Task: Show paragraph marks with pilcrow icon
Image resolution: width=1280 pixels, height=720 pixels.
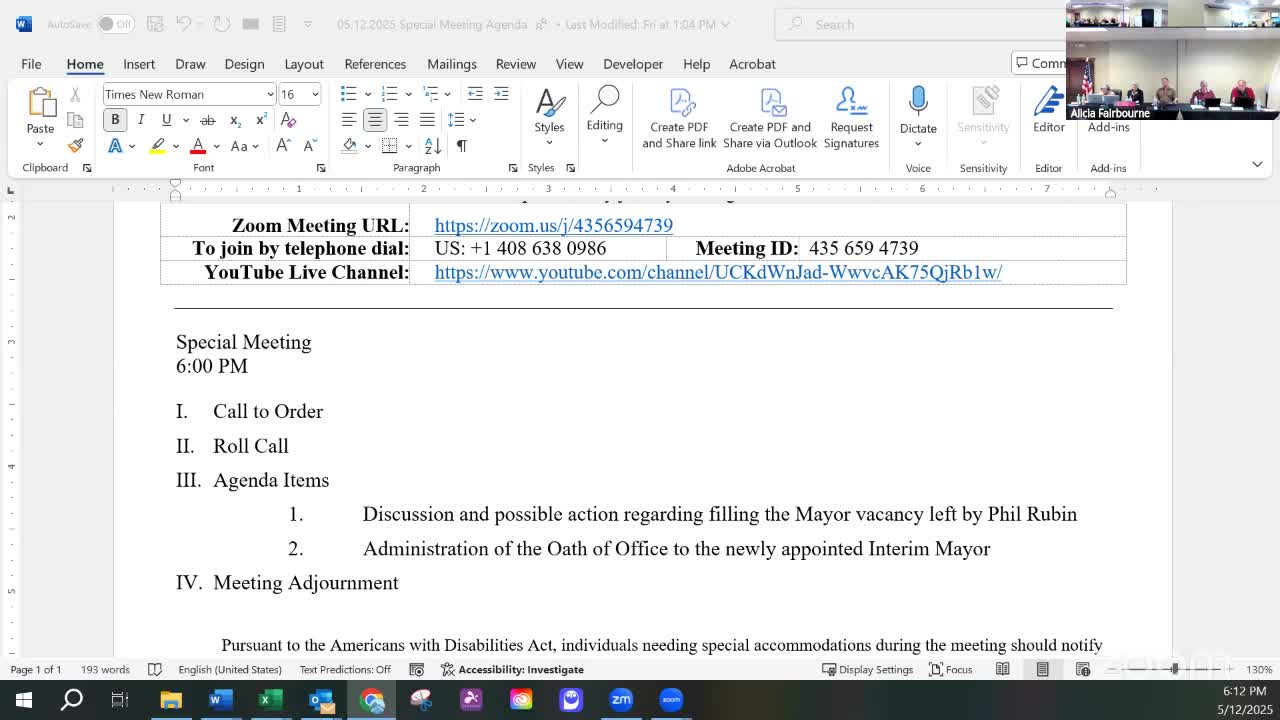Action: pyautogui.click(x=461, y=146)
